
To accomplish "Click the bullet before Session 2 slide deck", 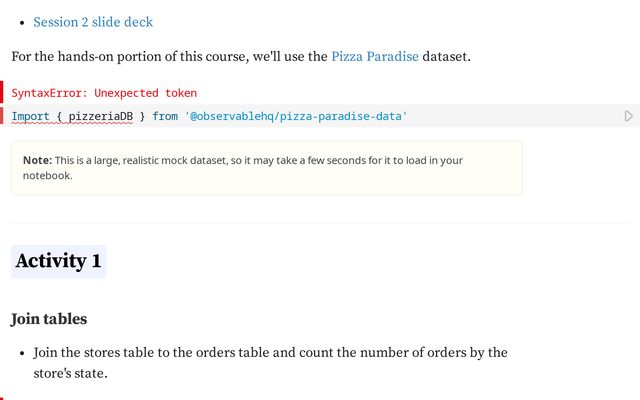I will (x=22, y=22).
